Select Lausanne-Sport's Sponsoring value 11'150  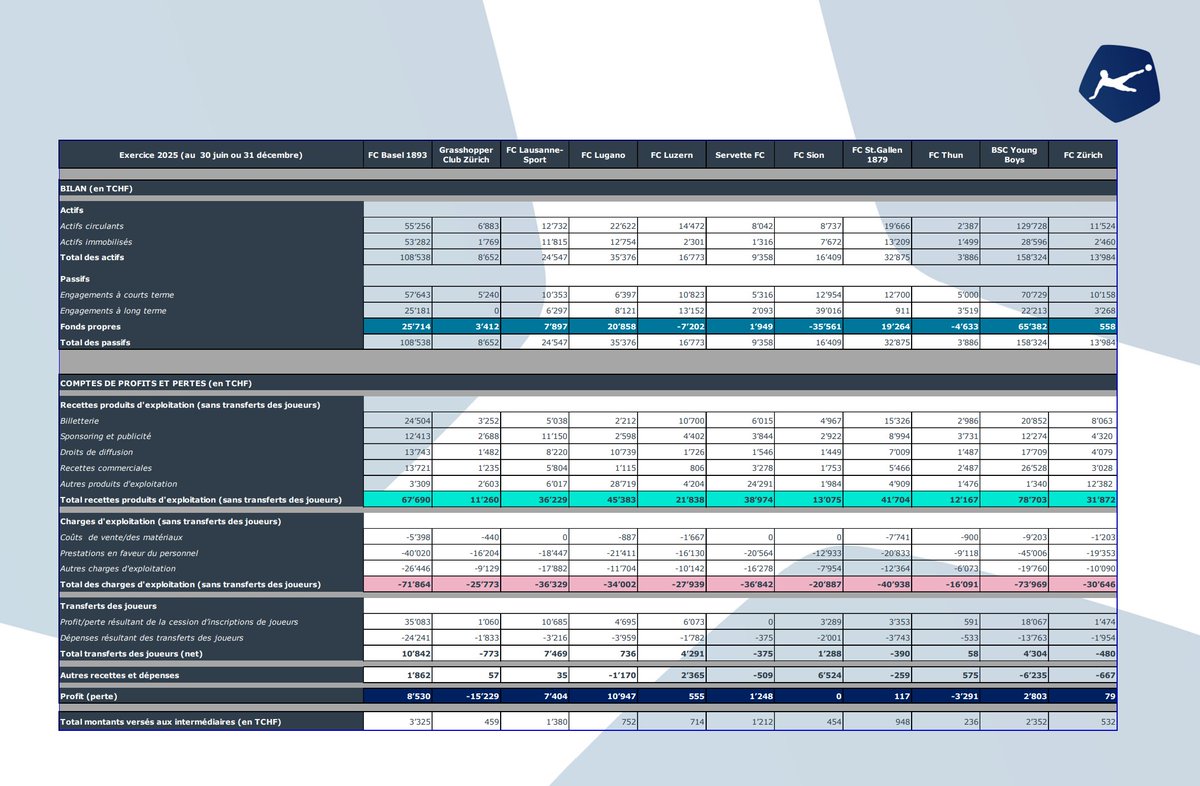click(534, 437)
